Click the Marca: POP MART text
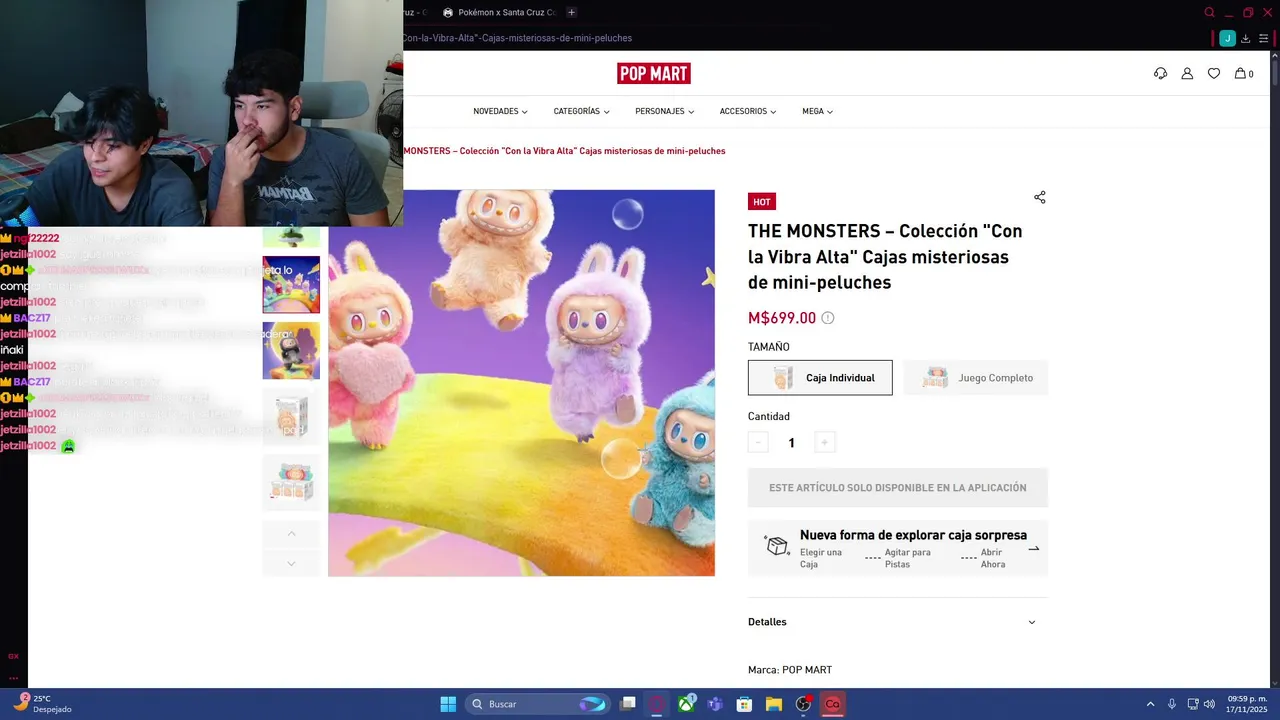 790,670
